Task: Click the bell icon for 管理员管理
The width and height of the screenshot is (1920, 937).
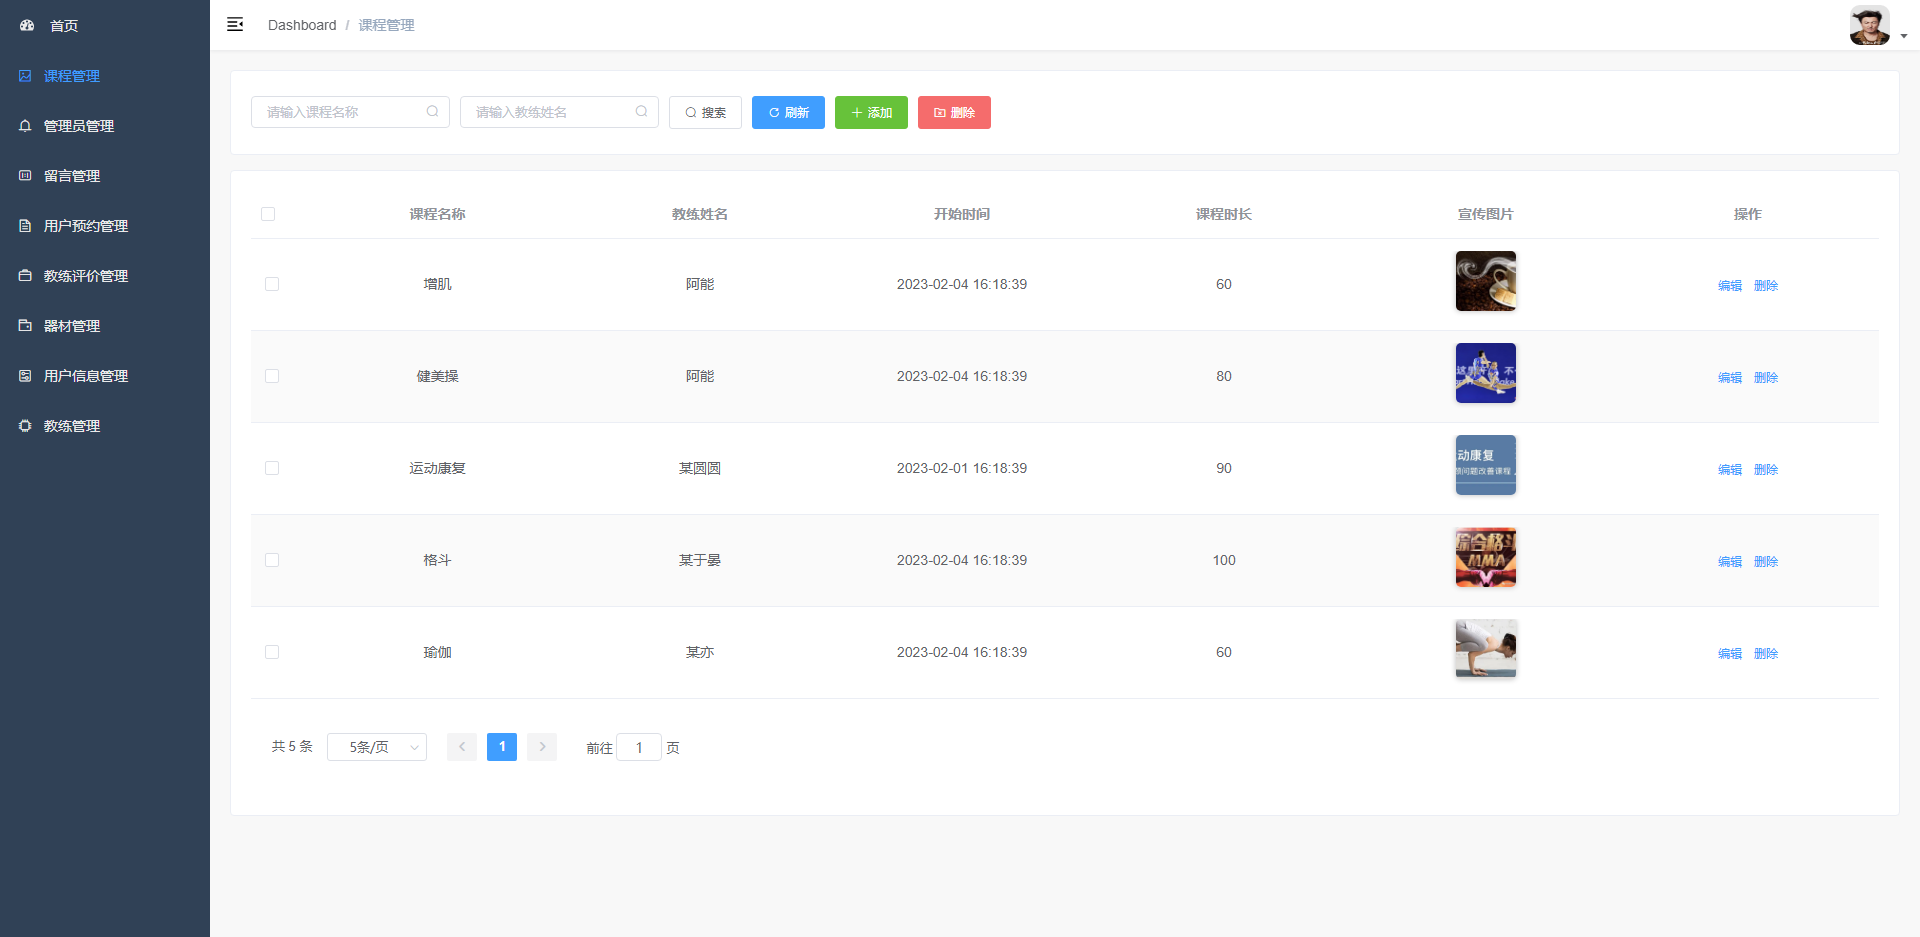Action: [x=25, y=126]
